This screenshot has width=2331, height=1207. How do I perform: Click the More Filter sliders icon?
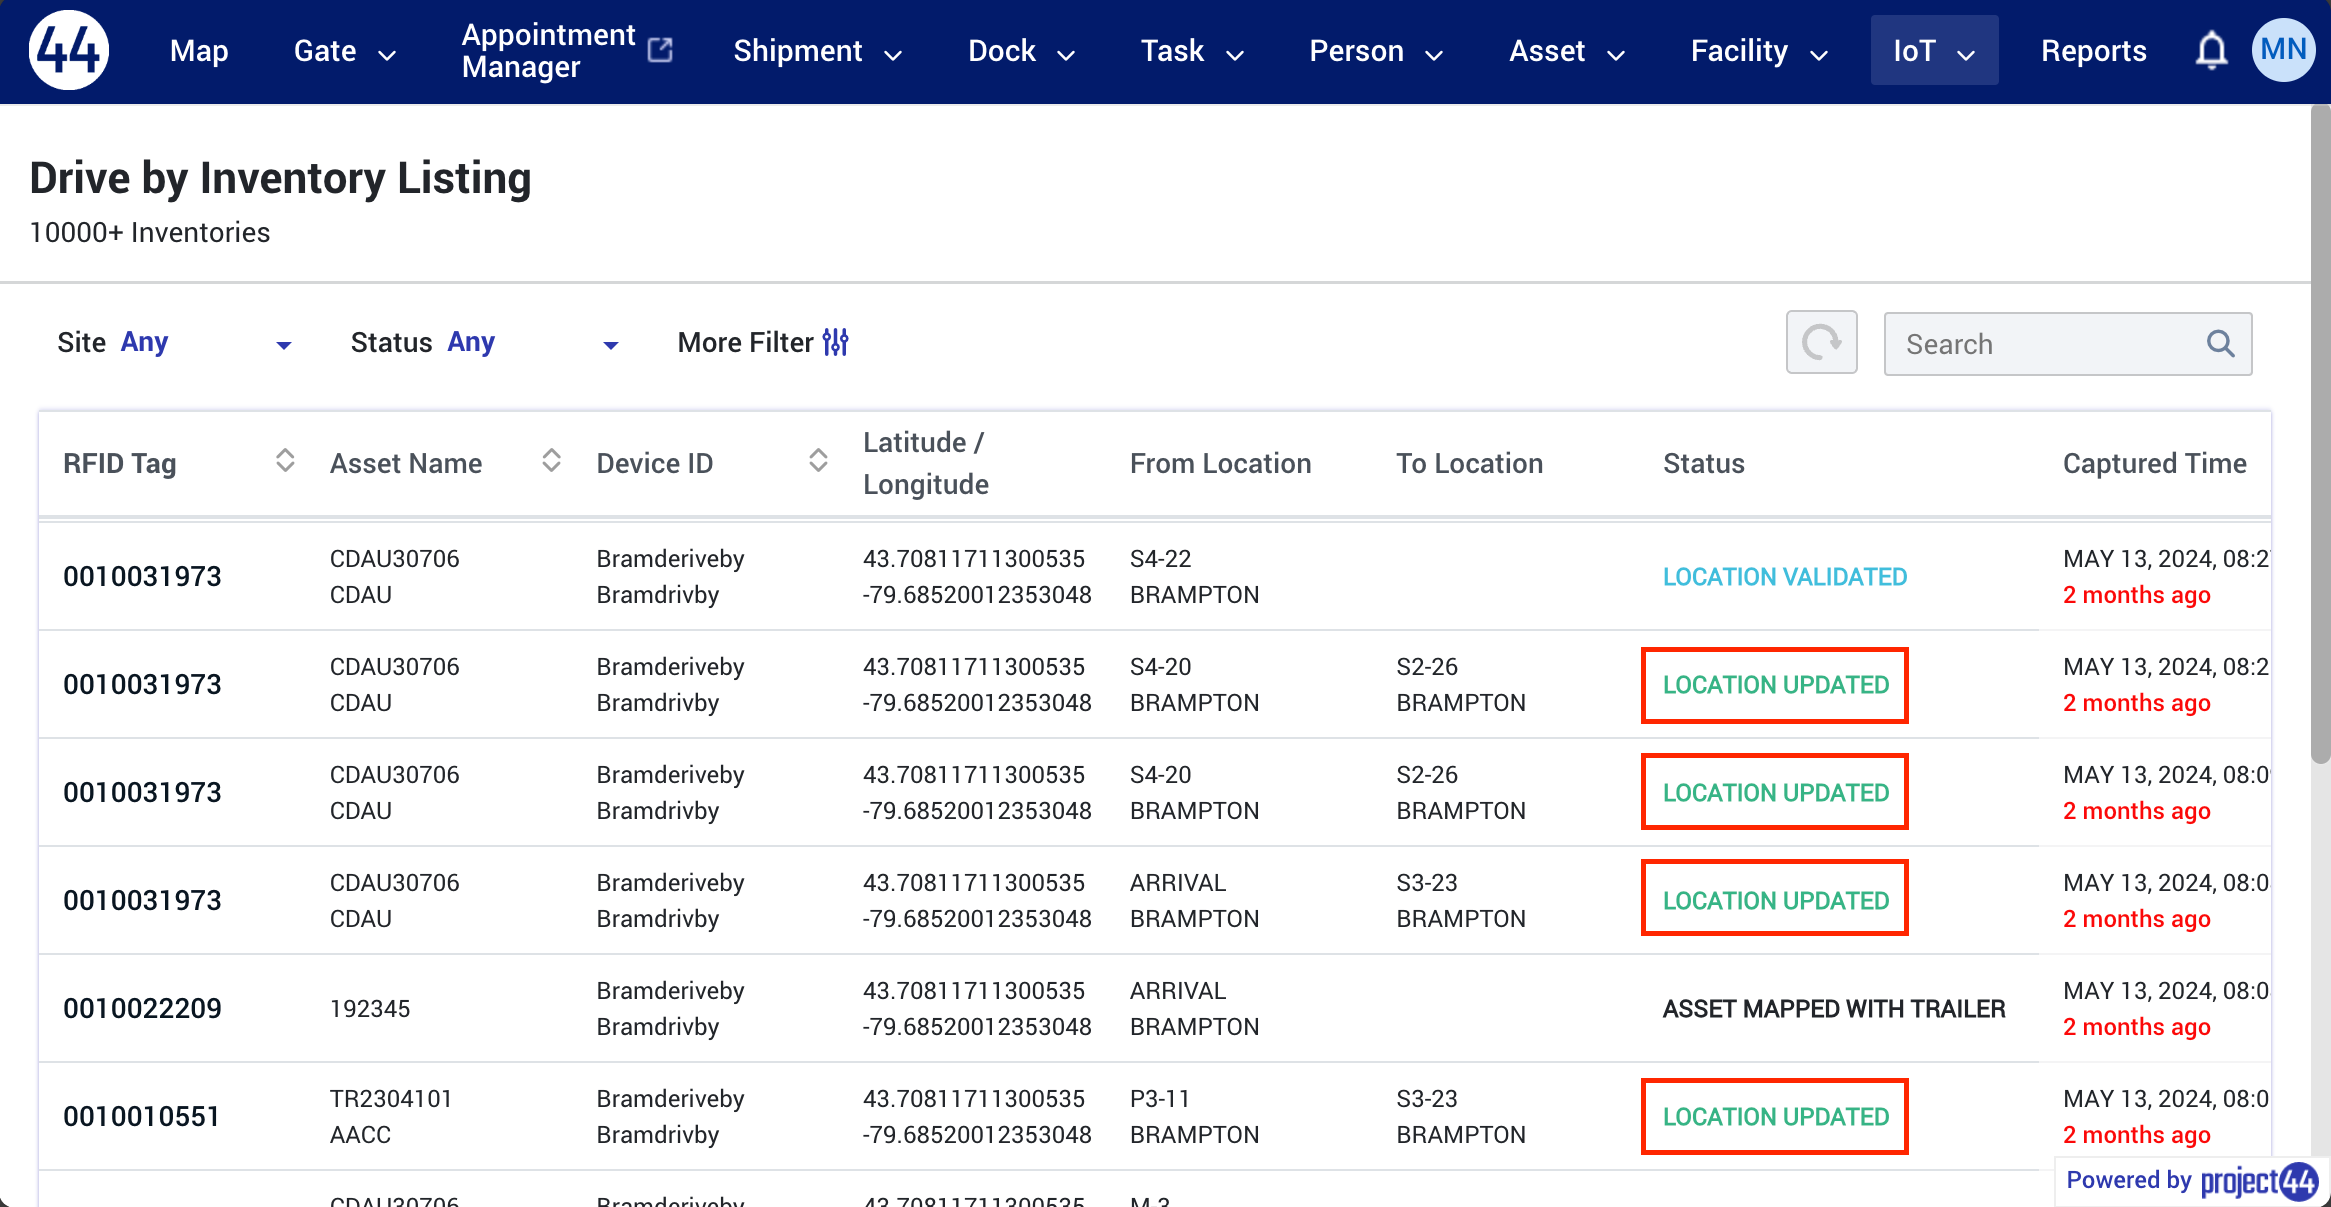click(x=836, y=342)
